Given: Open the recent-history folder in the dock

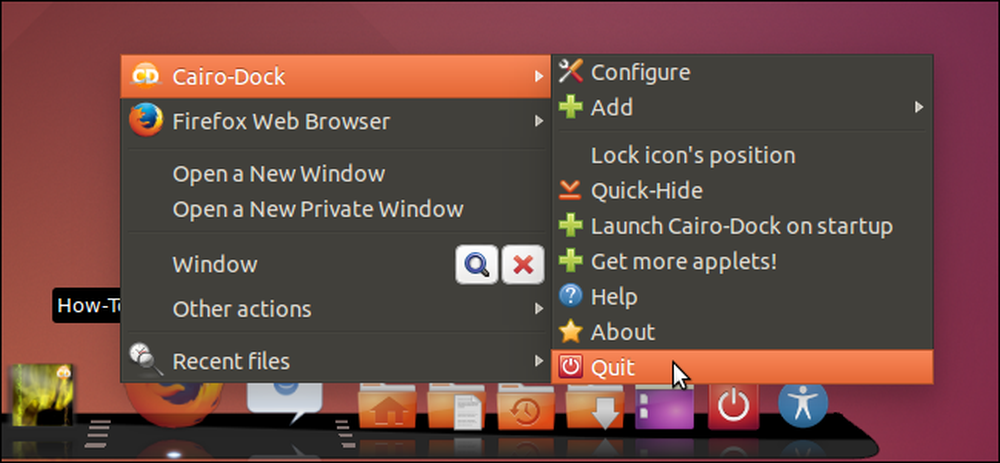Looking at the screenshot, I should (526, 406).
